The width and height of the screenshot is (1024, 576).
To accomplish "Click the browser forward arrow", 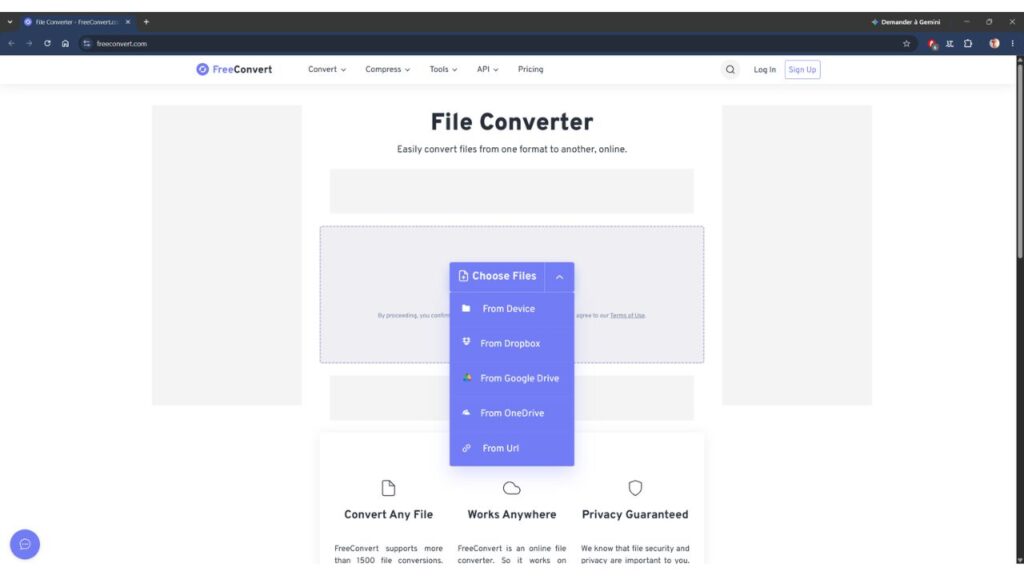I will tap(29, 44).
